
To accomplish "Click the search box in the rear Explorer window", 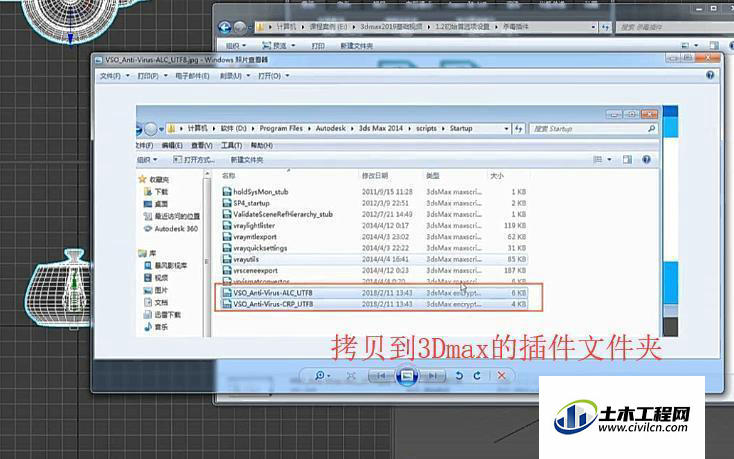I will click(674, 27).
